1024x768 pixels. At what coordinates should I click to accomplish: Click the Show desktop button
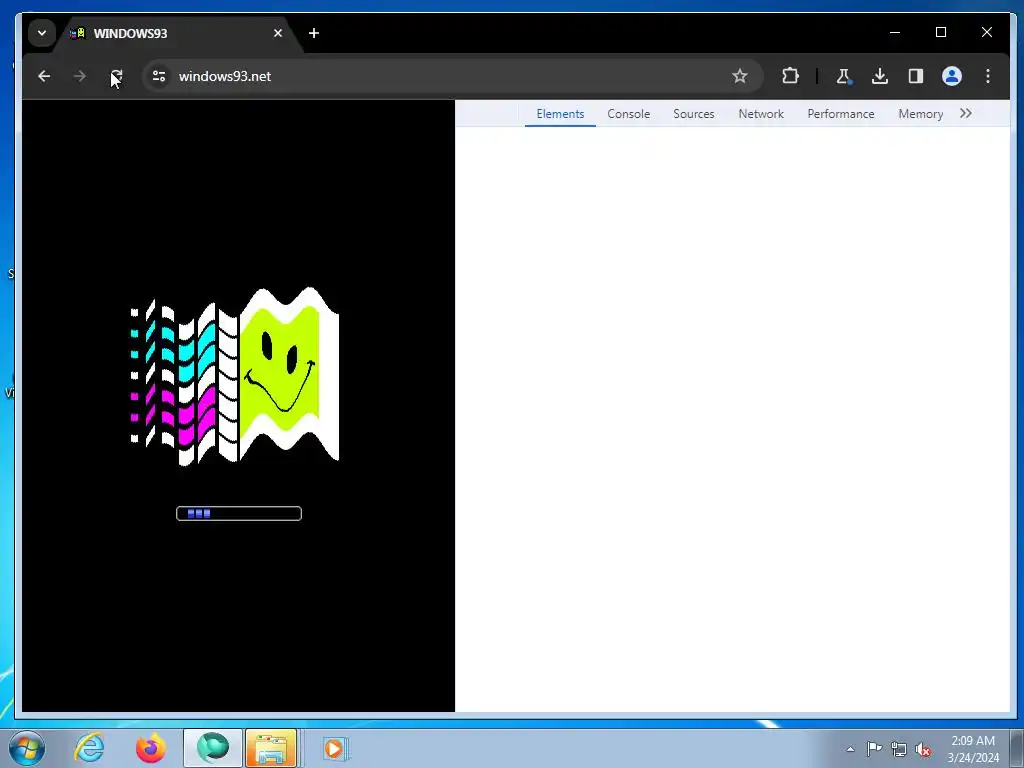click(1017, 748)
